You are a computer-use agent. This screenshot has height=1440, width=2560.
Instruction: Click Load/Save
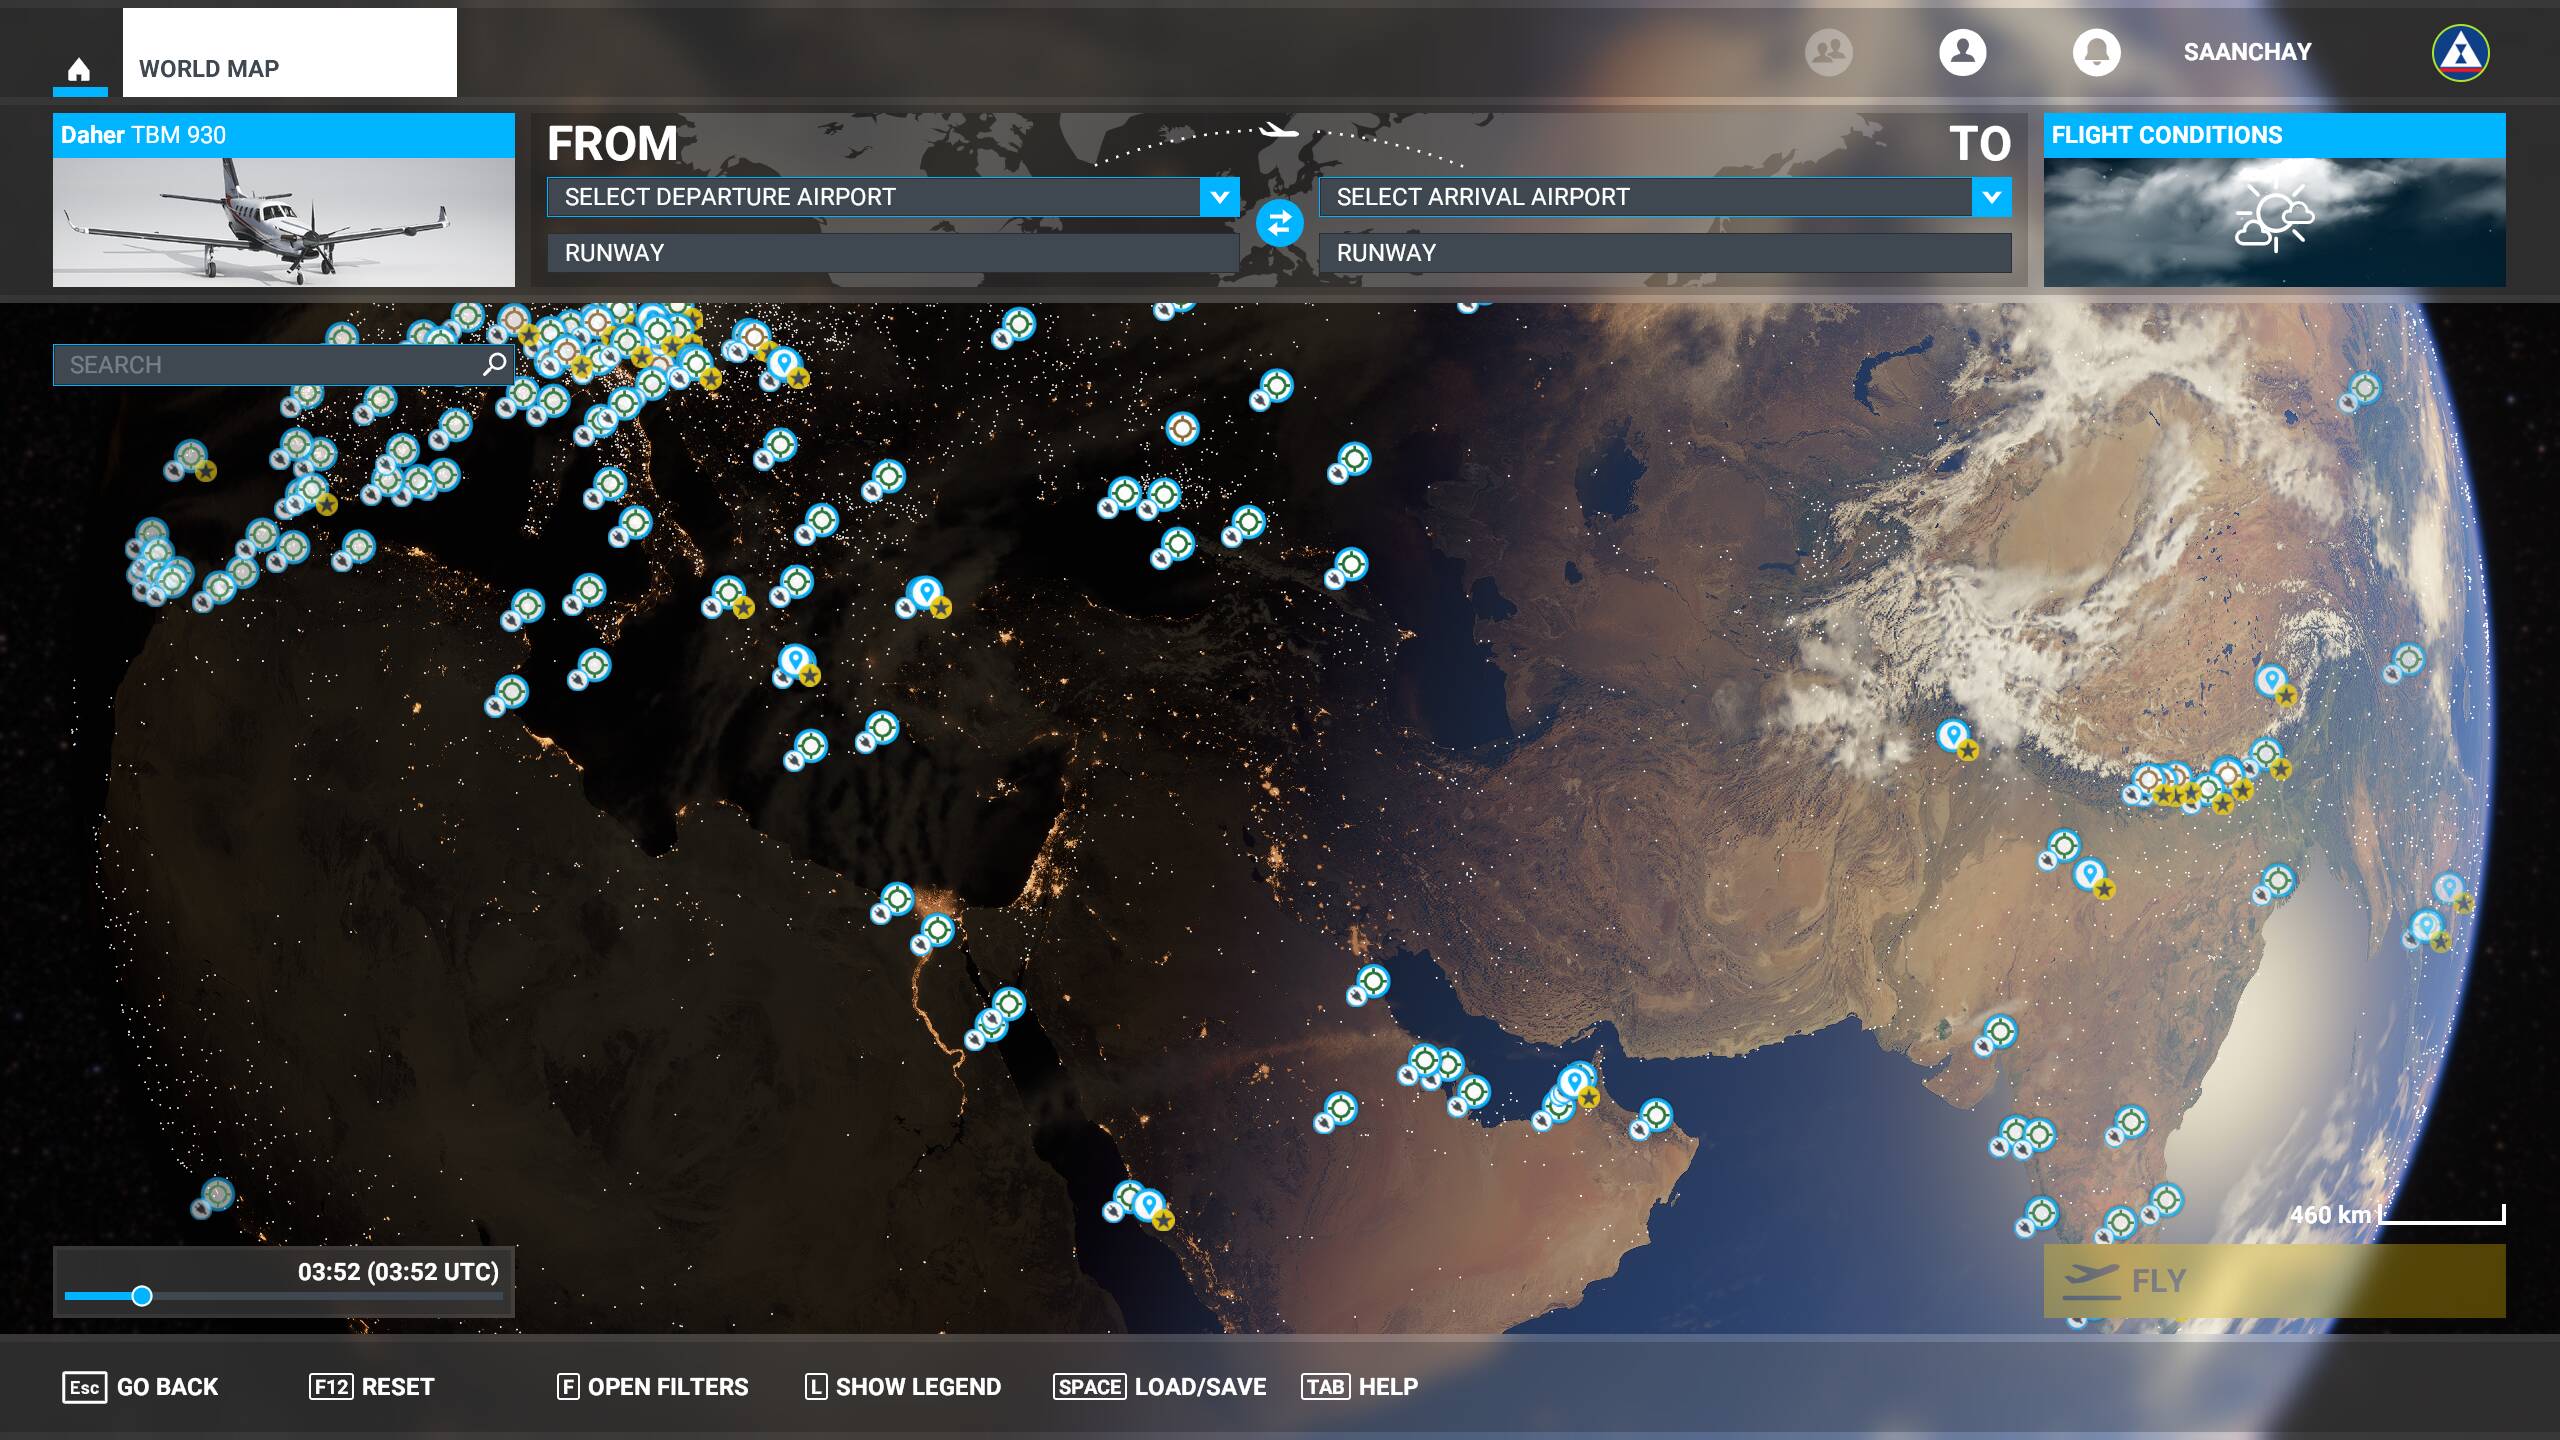click(1160, 1387)
